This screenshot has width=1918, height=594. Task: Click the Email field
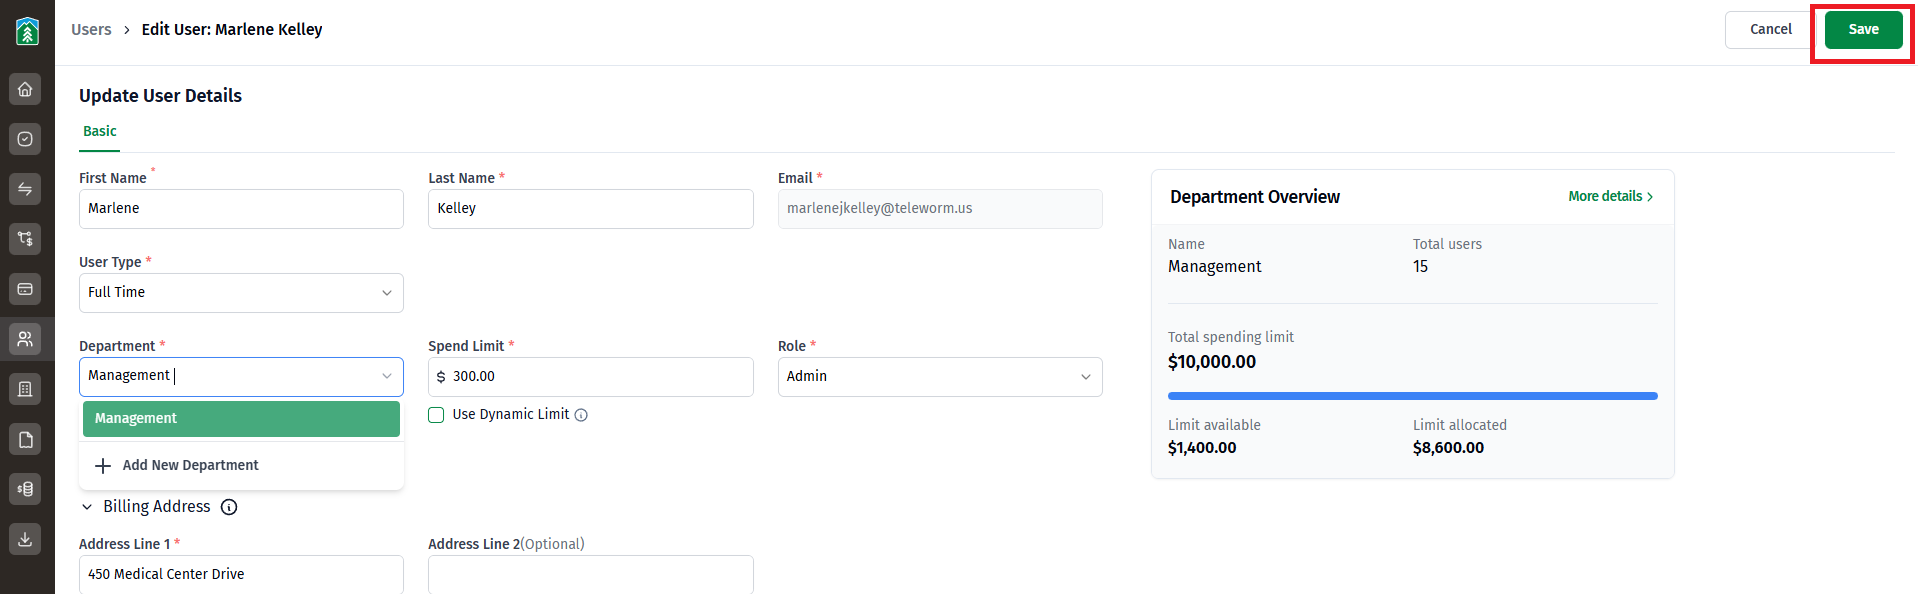940,209
